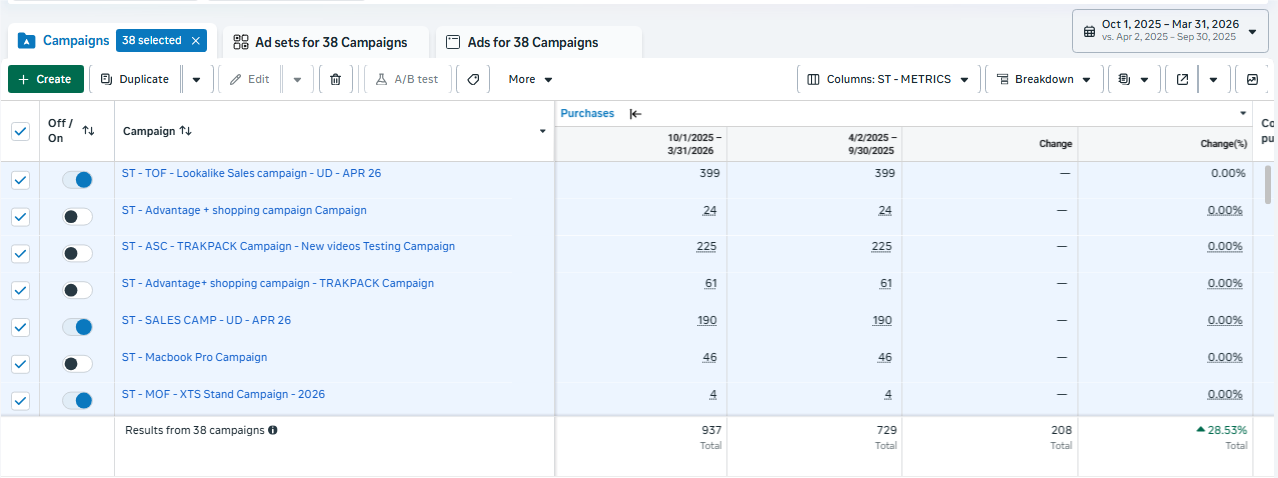Image resolution: width=1278 pixels, height=478 pixels.
Task: Turn on ST - Macbook Pro Campaign
Action: [x=77, y=364]
